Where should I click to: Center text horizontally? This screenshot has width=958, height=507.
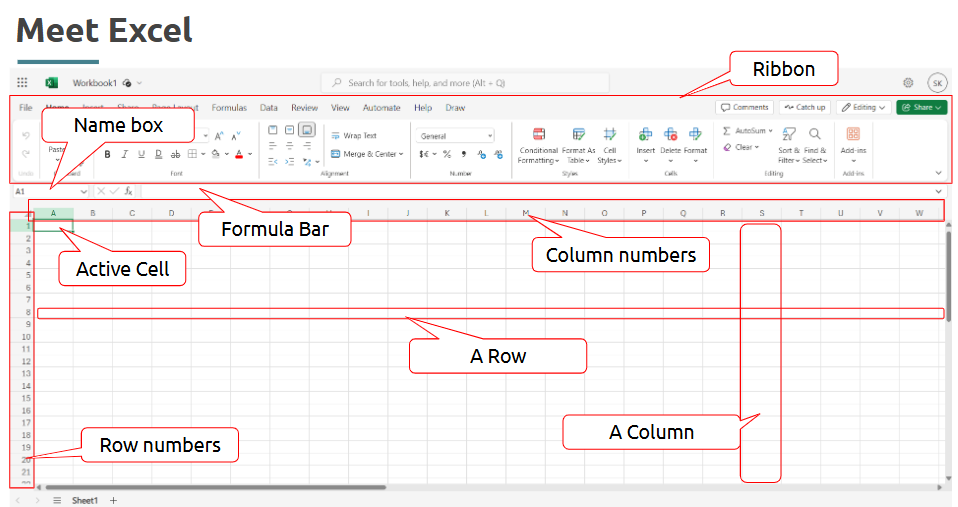coord(290,145)
